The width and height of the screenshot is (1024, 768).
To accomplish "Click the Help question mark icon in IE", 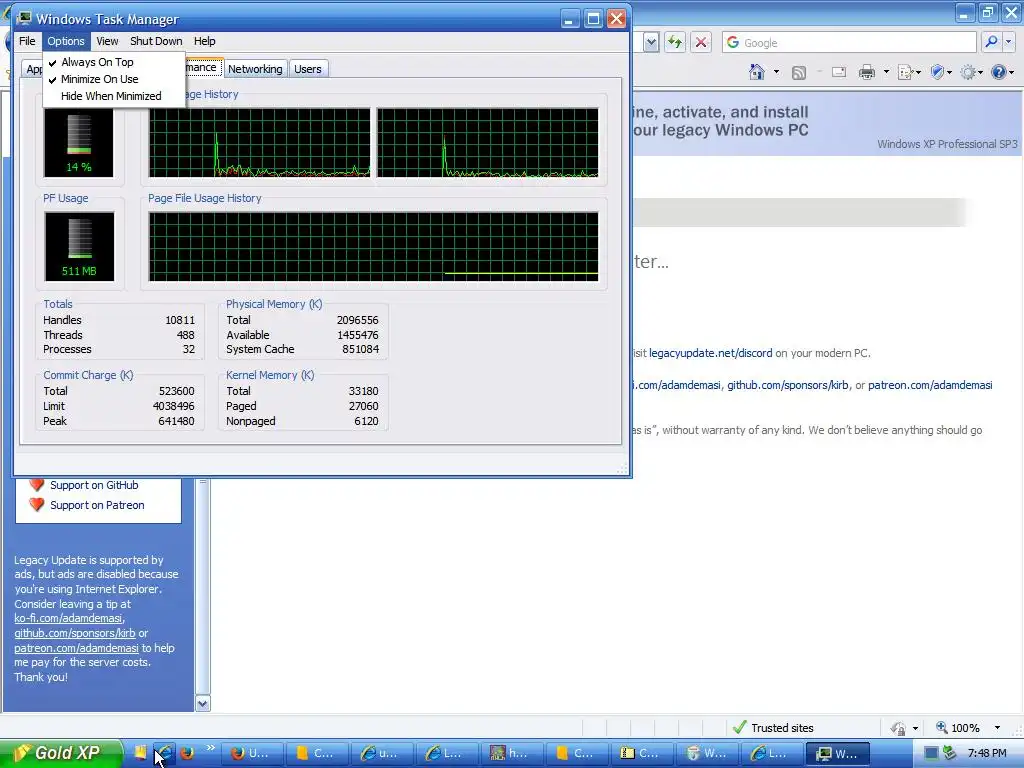I will click(x=999, y=72).
